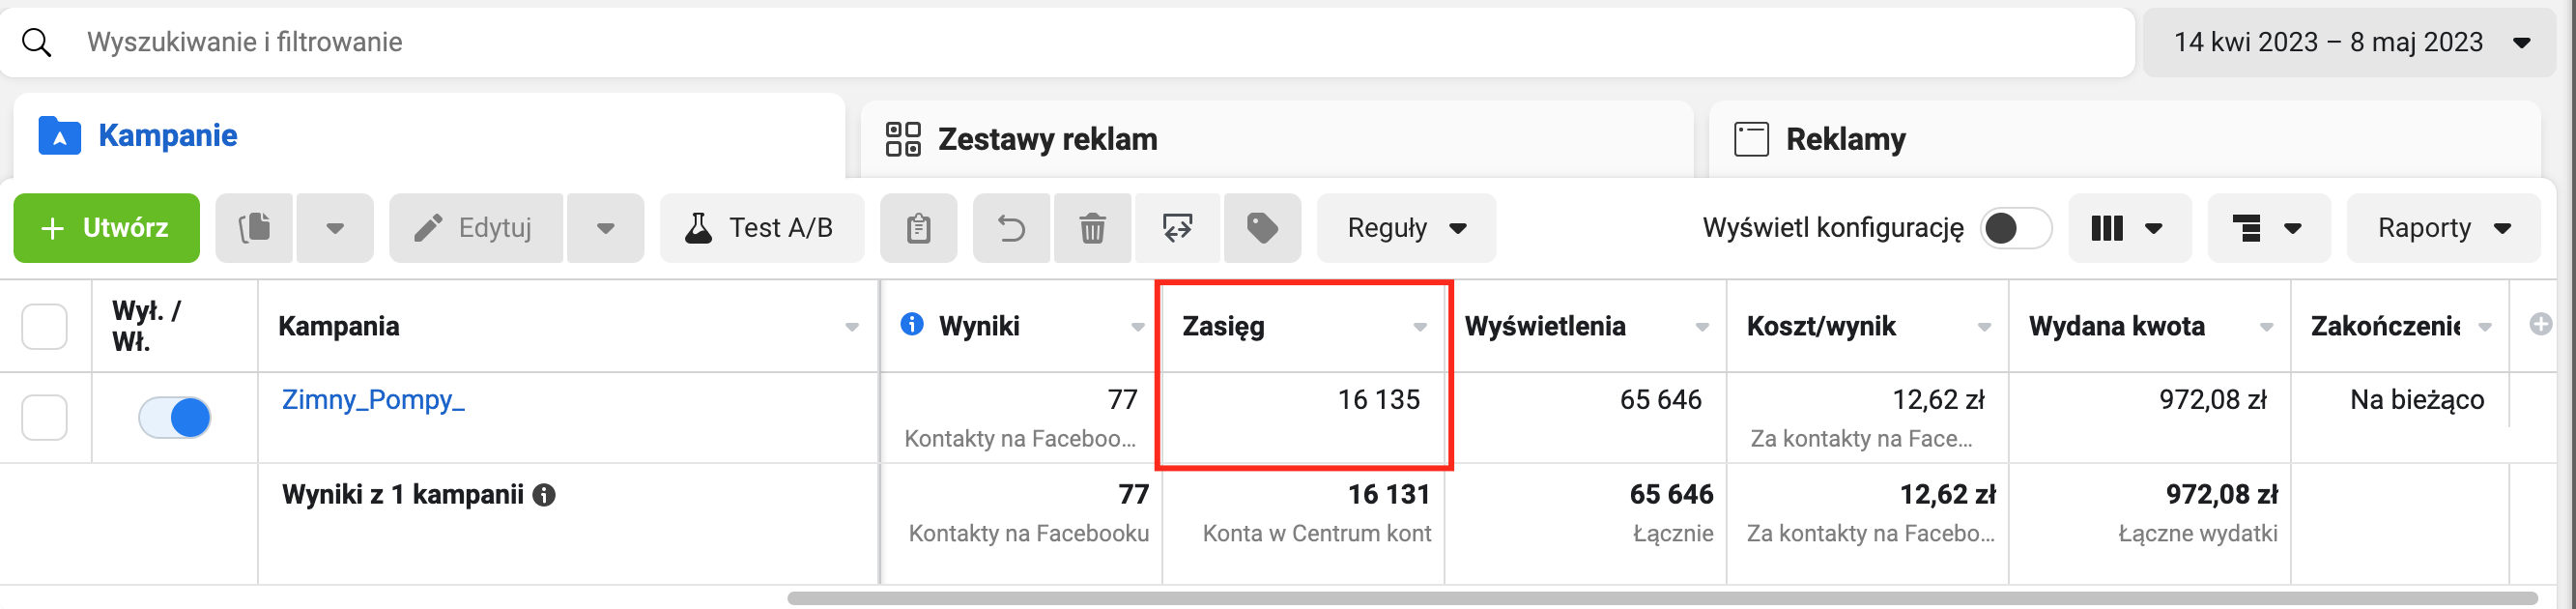Click the Wyniki info icon
2576x609 pixels.
click(x=911, y=324)
